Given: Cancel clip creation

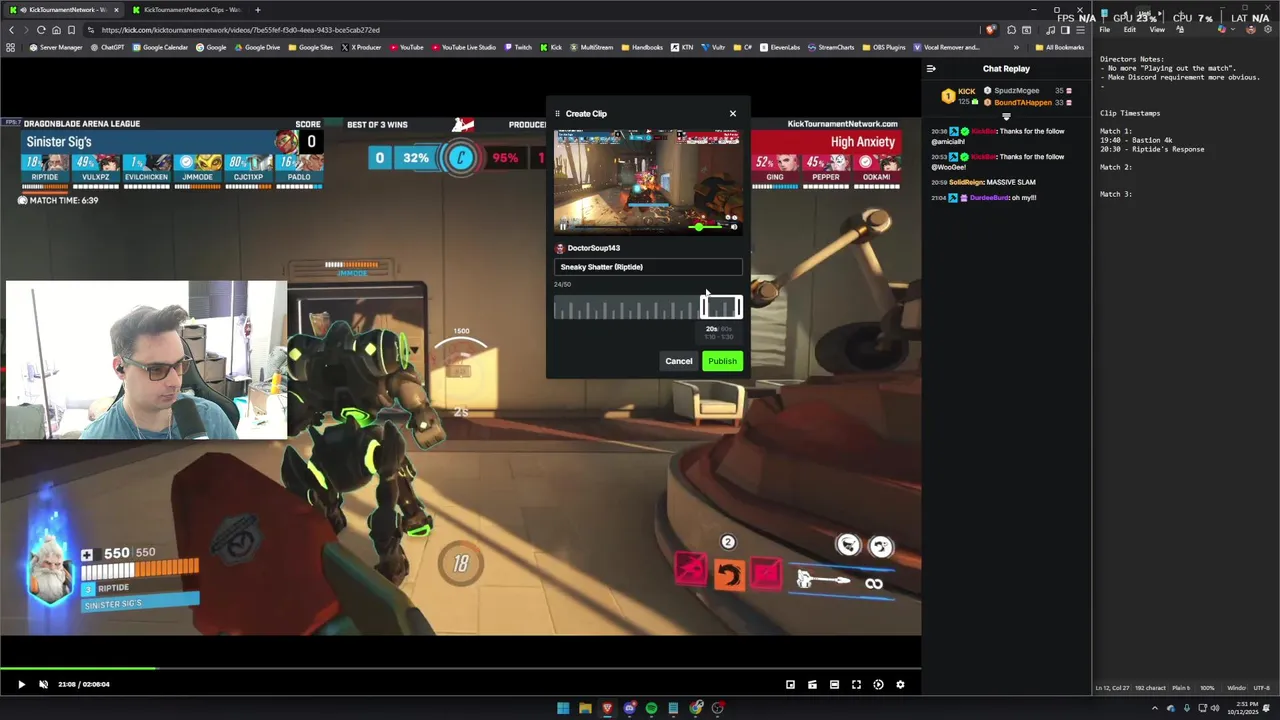Looking at the screenshot, I should pos(679,361).
